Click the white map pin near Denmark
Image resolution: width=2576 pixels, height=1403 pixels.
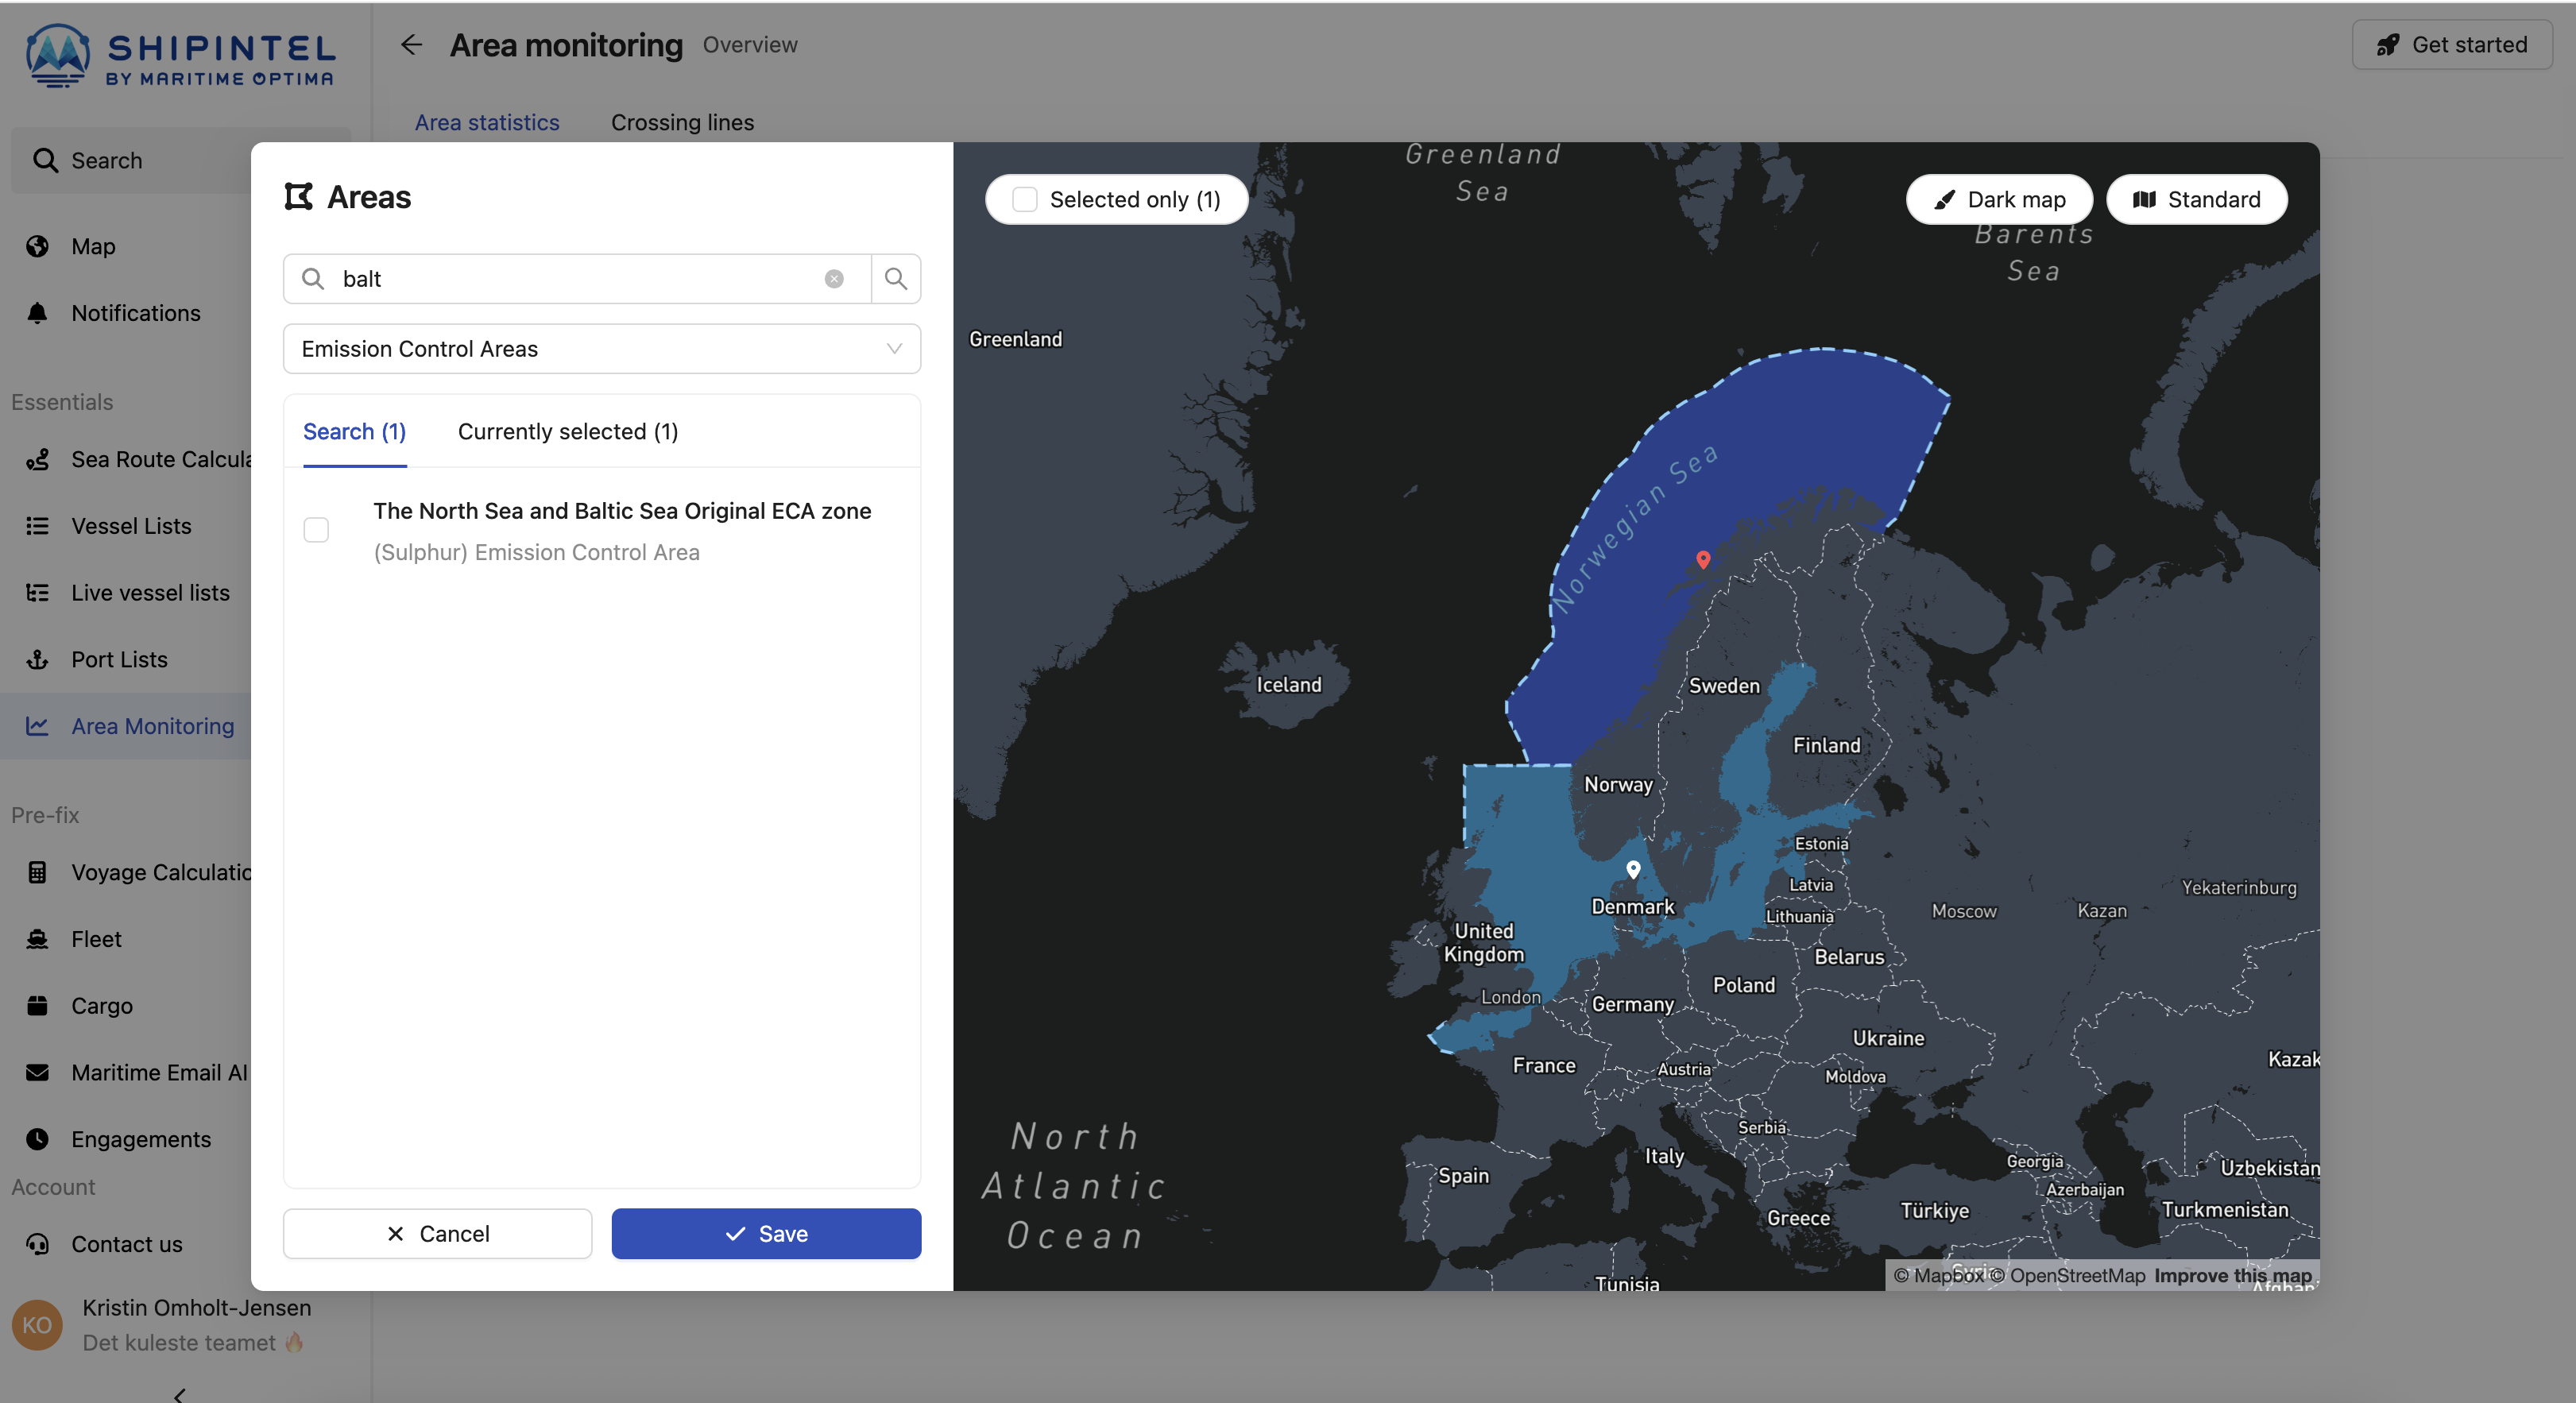coord(1632,868)
